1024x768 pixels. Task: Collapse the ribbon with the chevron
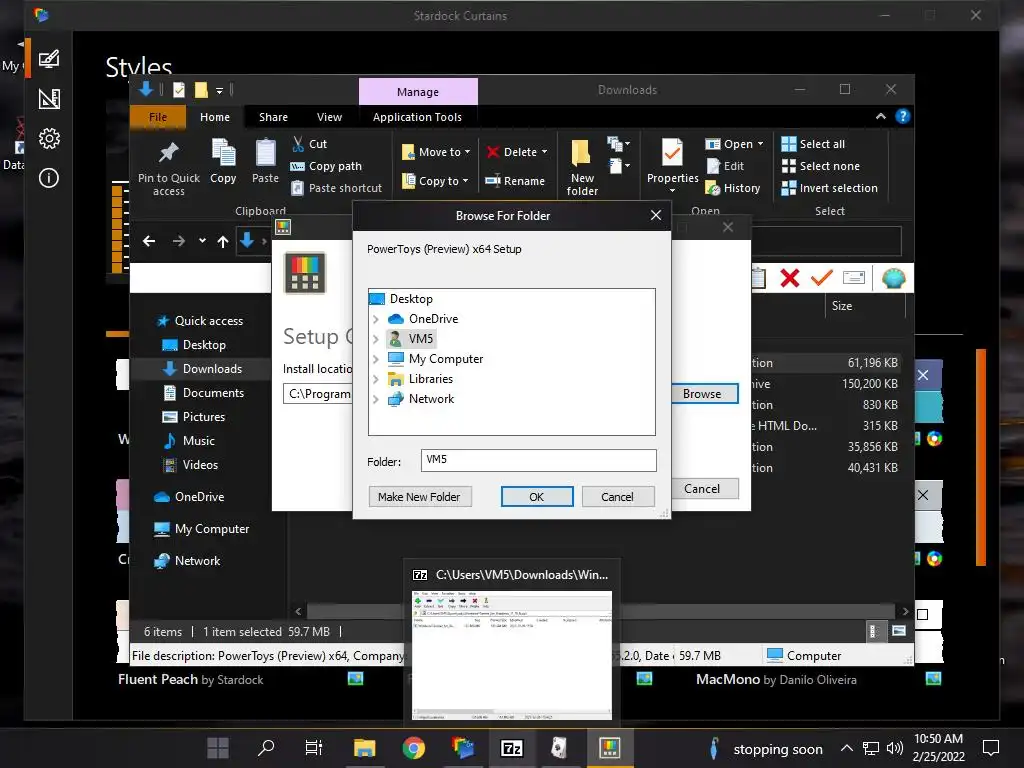(x=880, y=116)
